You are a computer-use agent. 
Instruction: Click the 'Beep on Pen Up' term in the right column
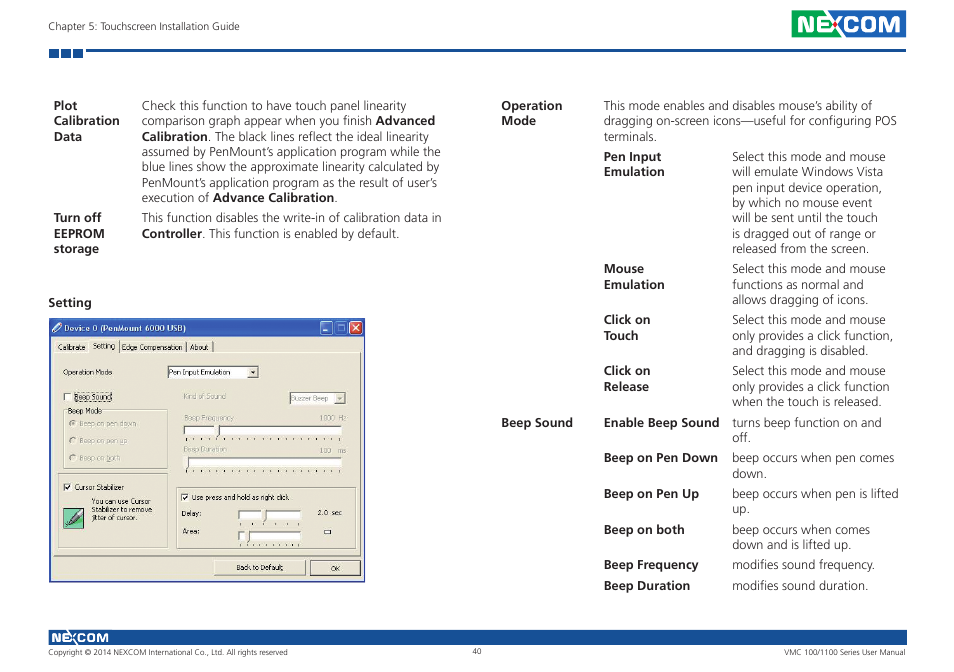651,494
